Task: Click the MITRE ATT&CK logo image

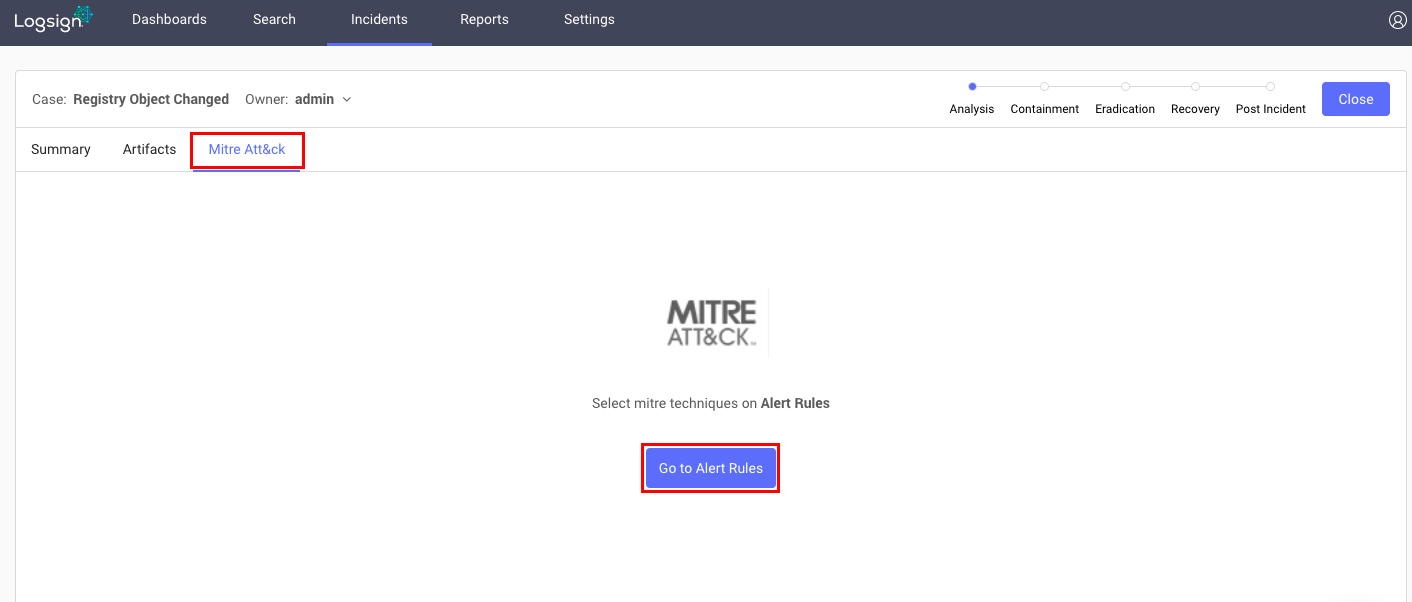Action: 712,323
